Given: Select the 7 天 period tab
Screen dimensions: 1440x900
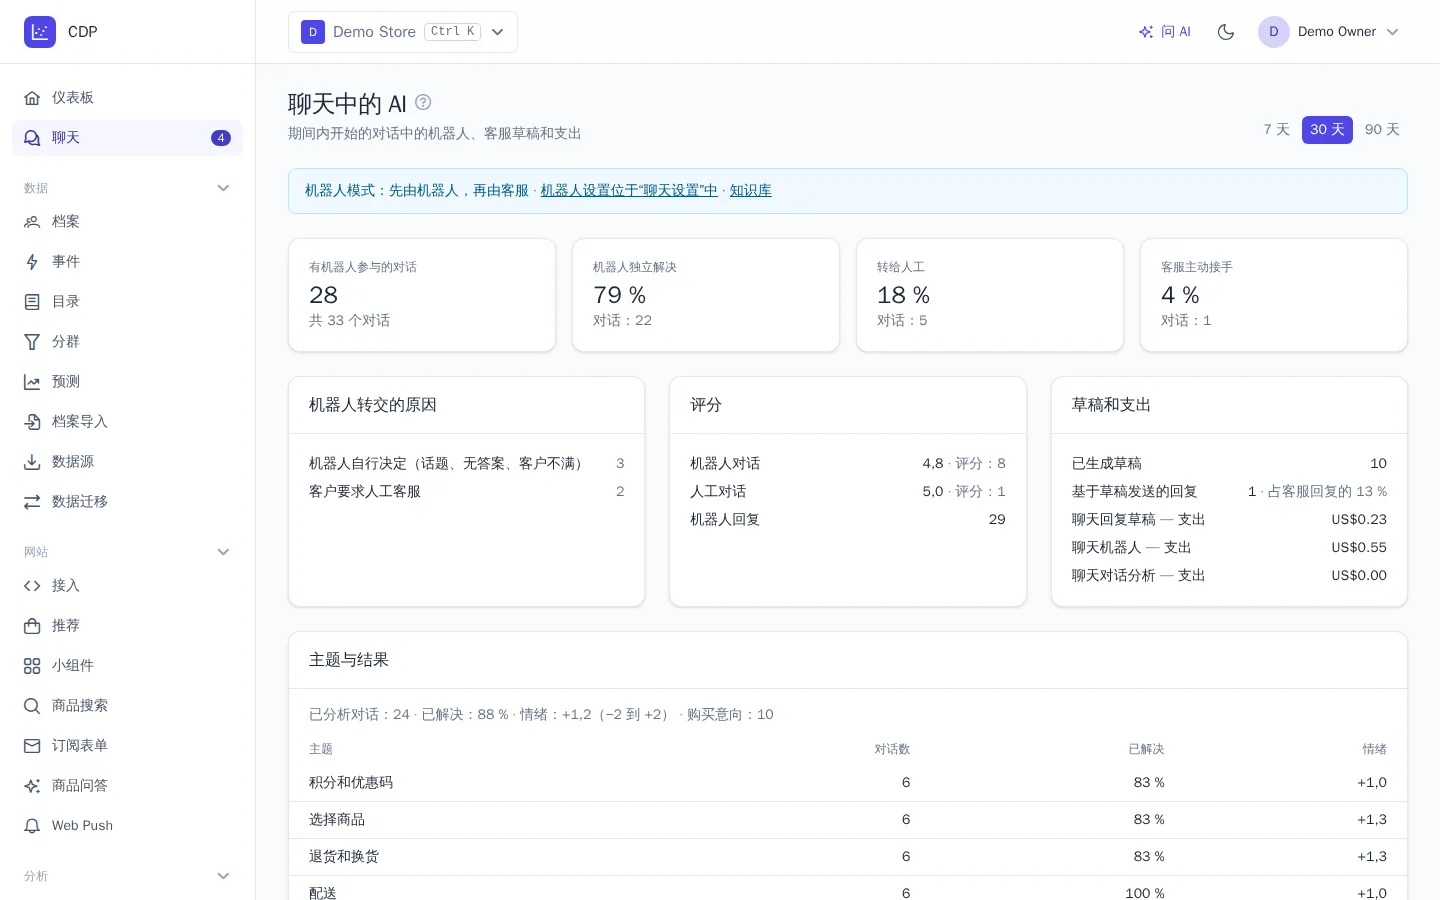Looking at the screenshot, I should click(1277, 130).
